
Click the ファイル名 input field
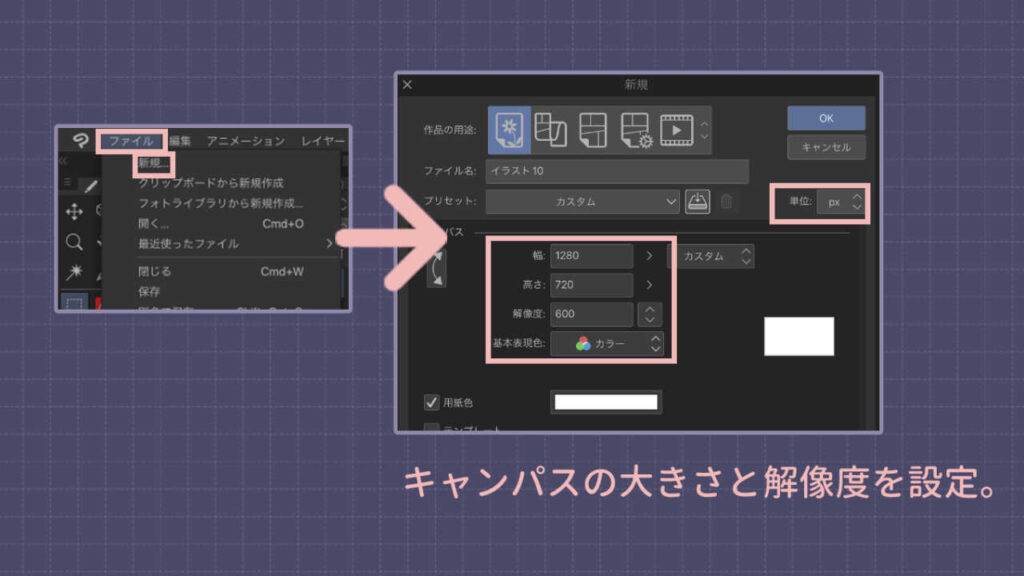pyautogui.click(x=617, y=171)
